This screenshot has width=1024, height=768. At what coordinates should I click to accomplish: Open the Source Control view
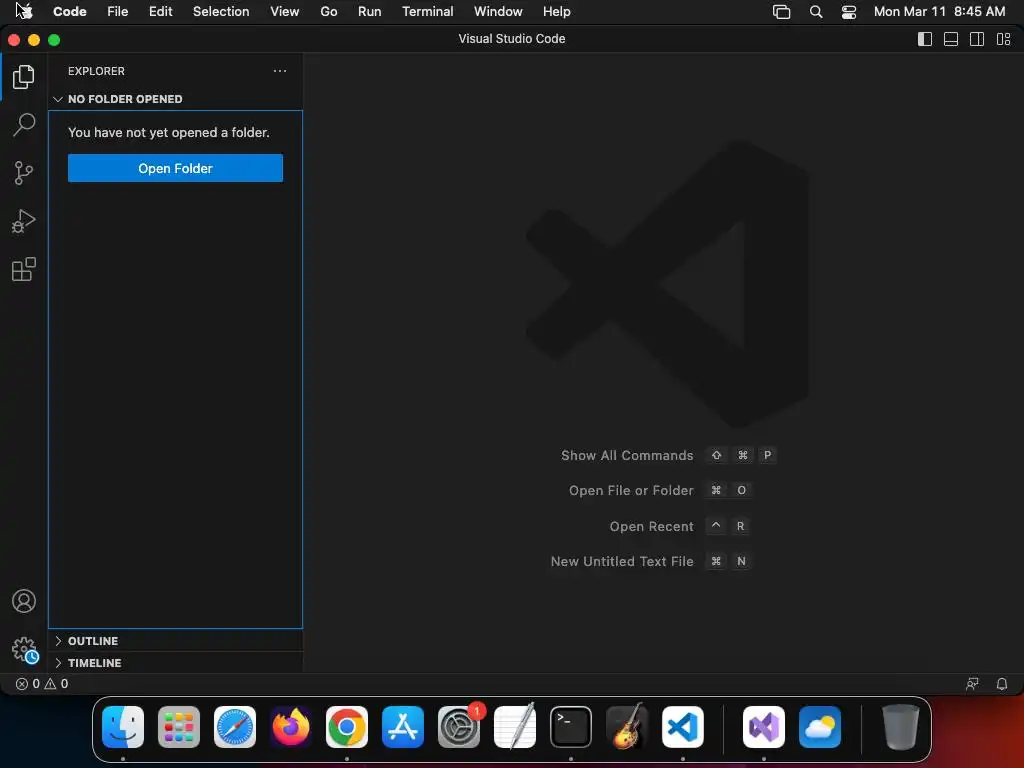[24, 173]
